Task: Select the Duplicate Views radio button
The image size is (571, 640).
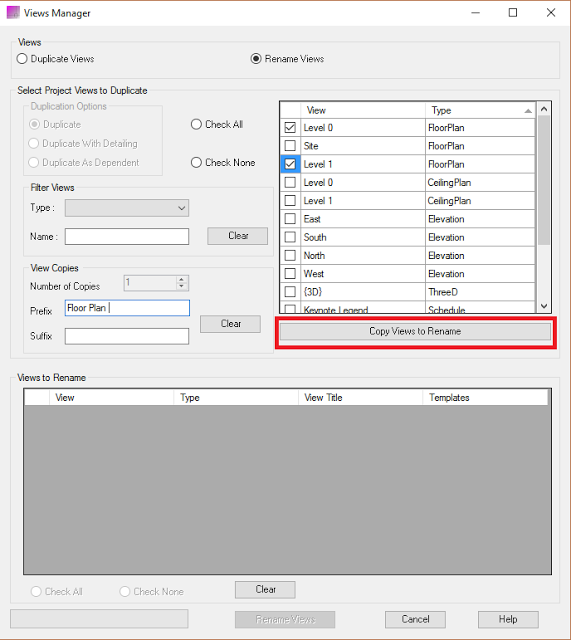Action: [22, 59]
